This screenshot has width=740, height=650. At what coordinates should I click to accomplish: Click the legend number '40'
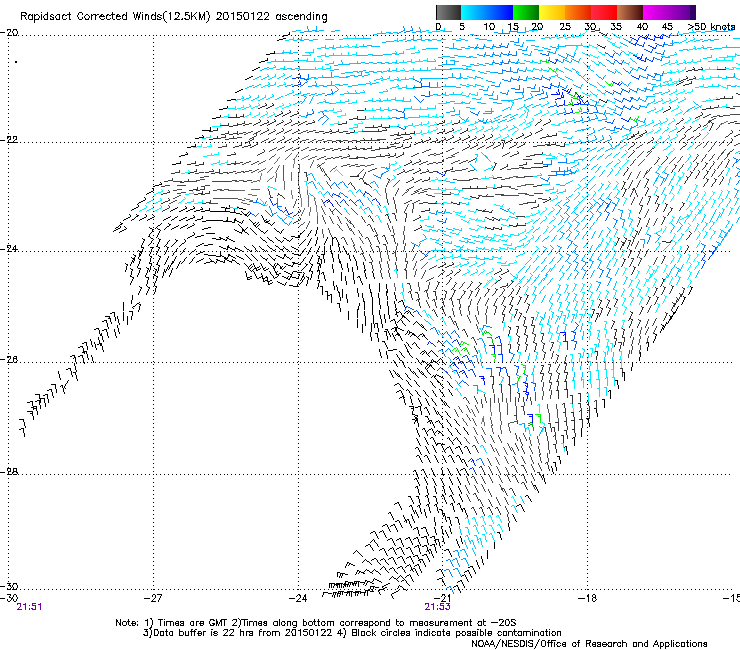(x=642, y=27)
